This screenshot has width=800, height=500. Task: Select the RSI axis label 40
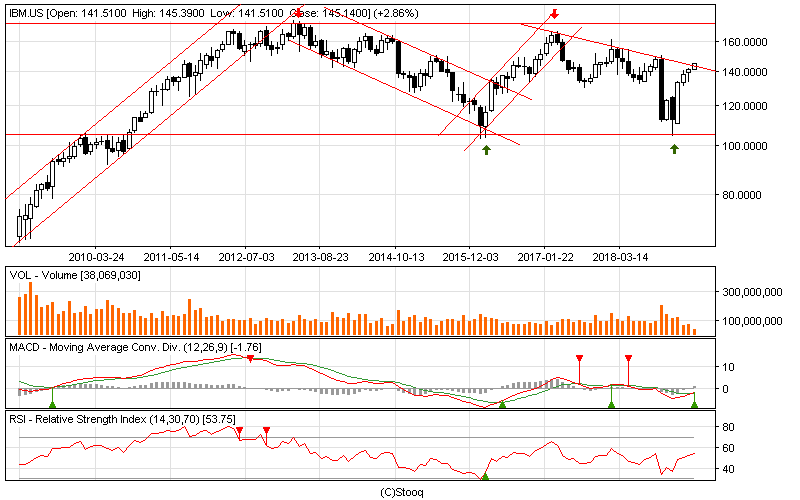click(729, 469)
